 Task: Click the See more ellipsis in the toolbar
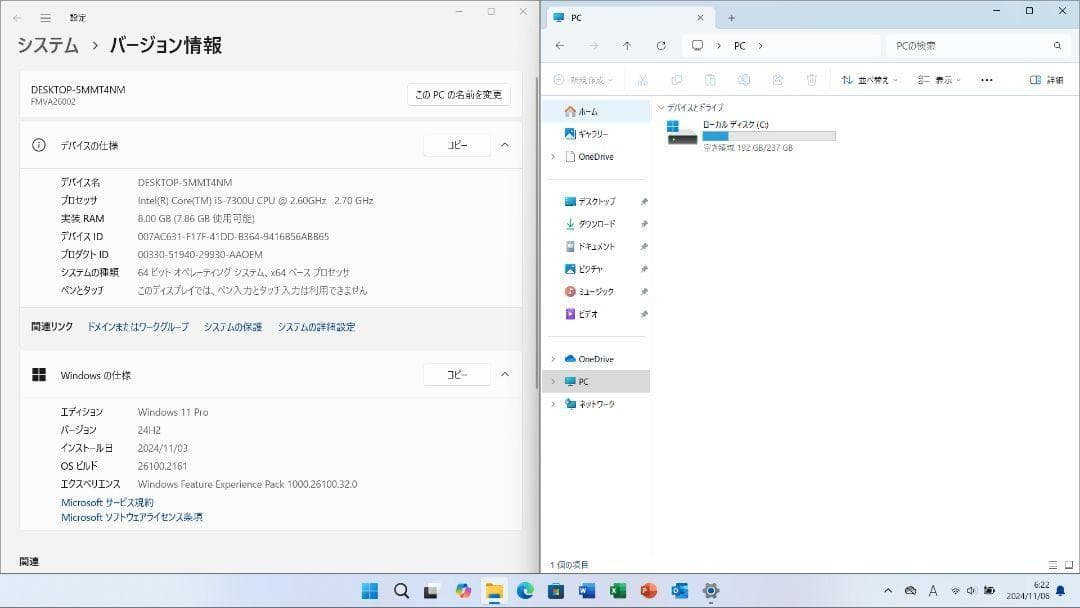point(985,80)
